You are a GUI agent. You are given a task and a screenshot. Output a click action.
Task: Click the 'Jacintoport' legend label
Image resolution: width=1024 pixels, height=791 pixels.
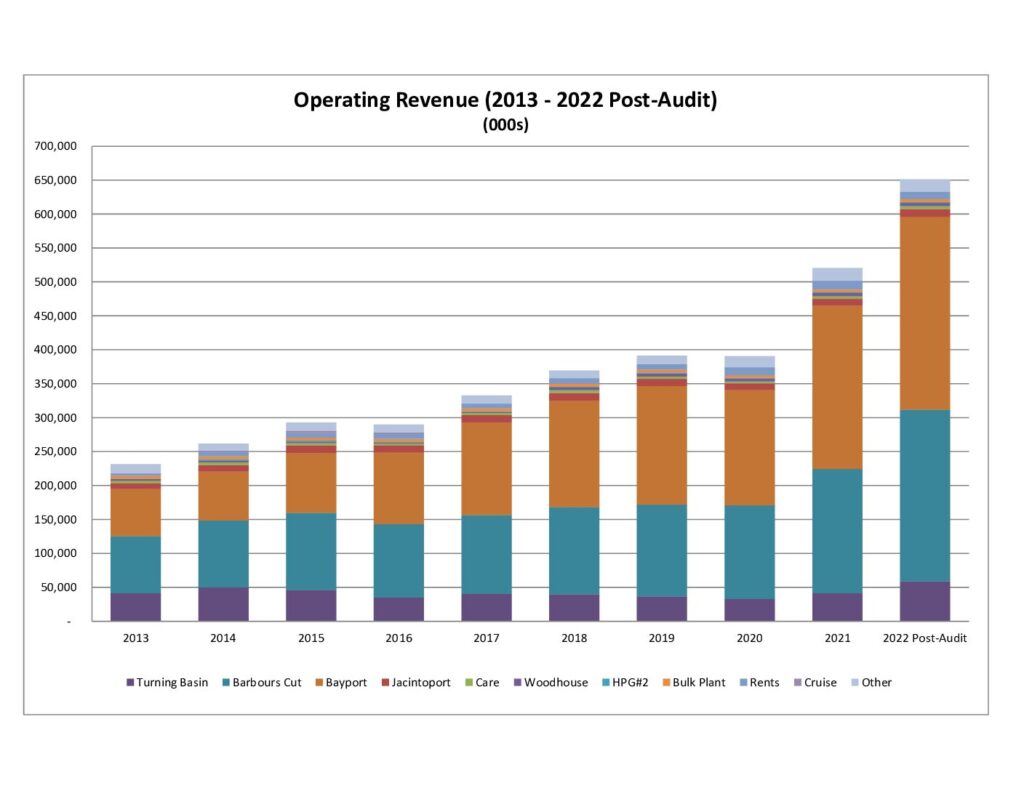pyautogui.click(x=421, y=683)
